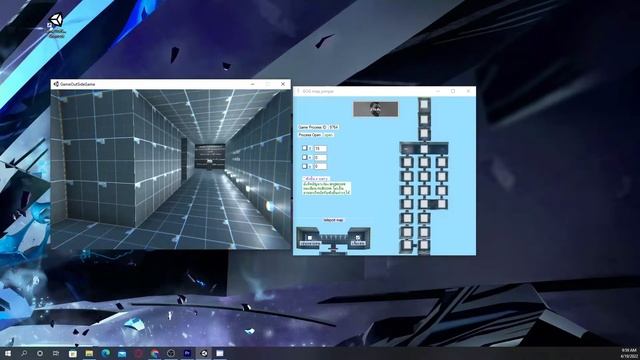The width and height of the screenshot is (640, 360).
Task: Select the top room of the left column
Action: pyautogui.click(x=407, y=162)
